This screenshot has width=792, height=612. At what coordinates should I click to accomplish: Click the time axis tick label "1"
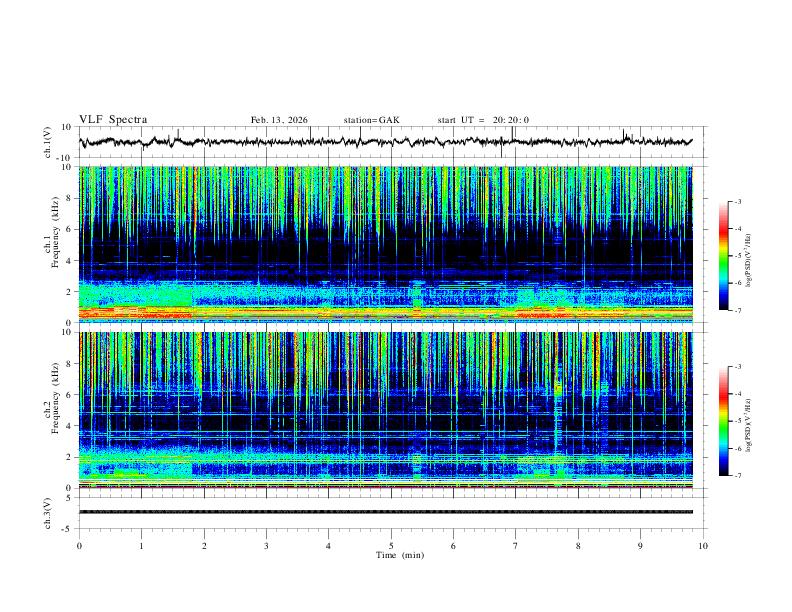(141, 546)
